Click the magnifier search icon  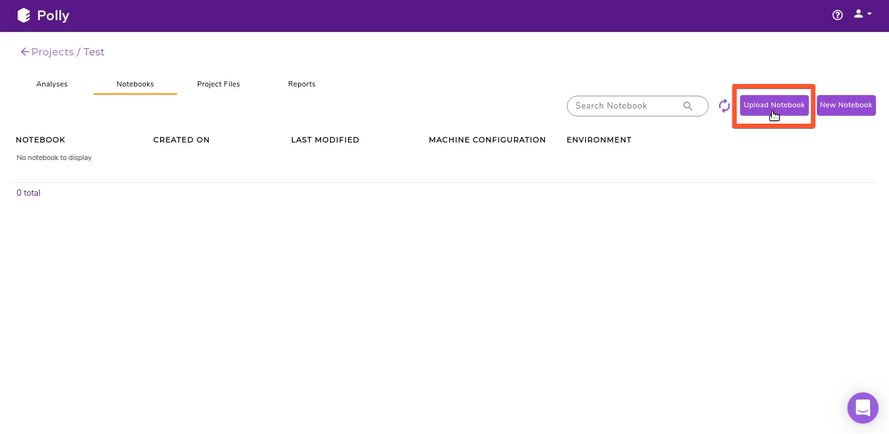click(x=688, y=106)
